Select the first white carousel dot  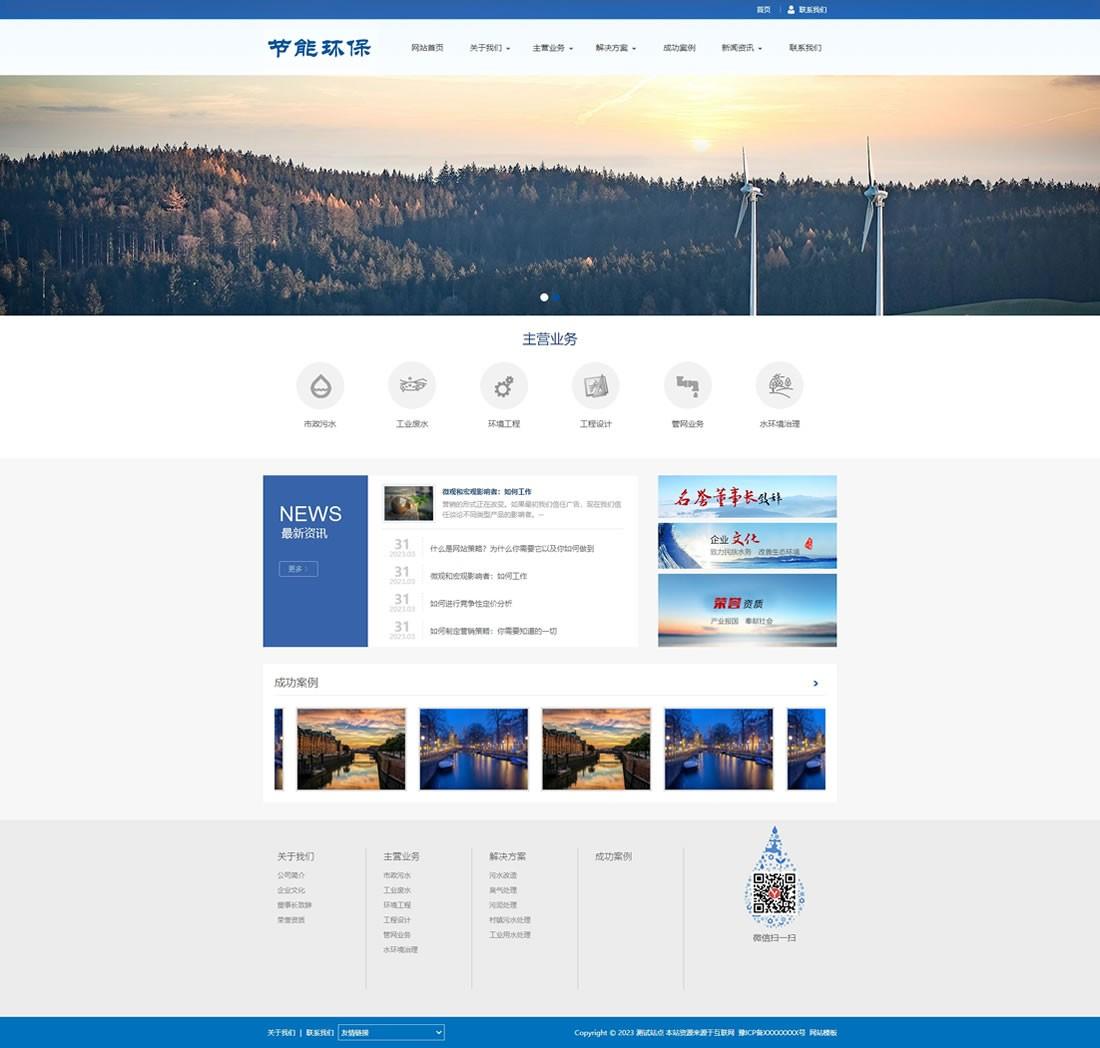544,297
